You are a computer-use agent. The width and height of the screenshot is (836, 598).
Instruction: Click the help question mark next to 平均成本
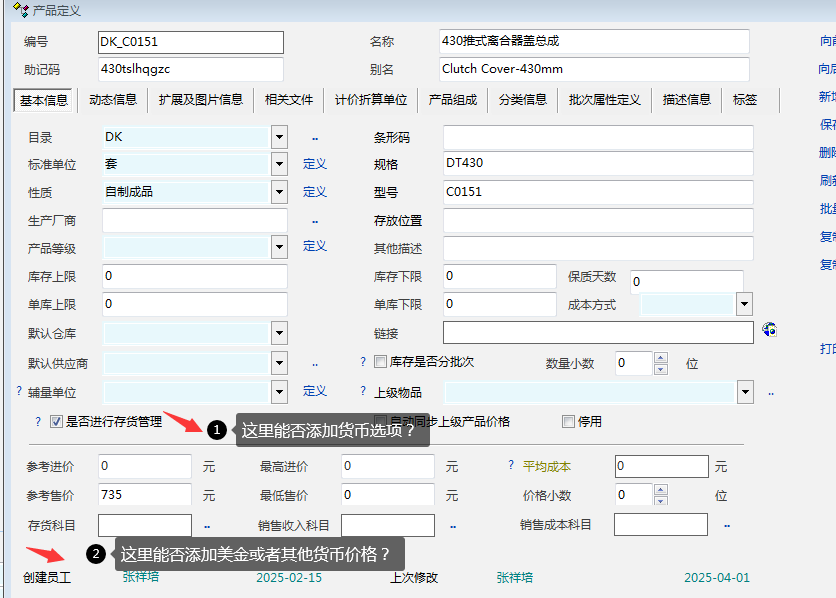(512, 466)
